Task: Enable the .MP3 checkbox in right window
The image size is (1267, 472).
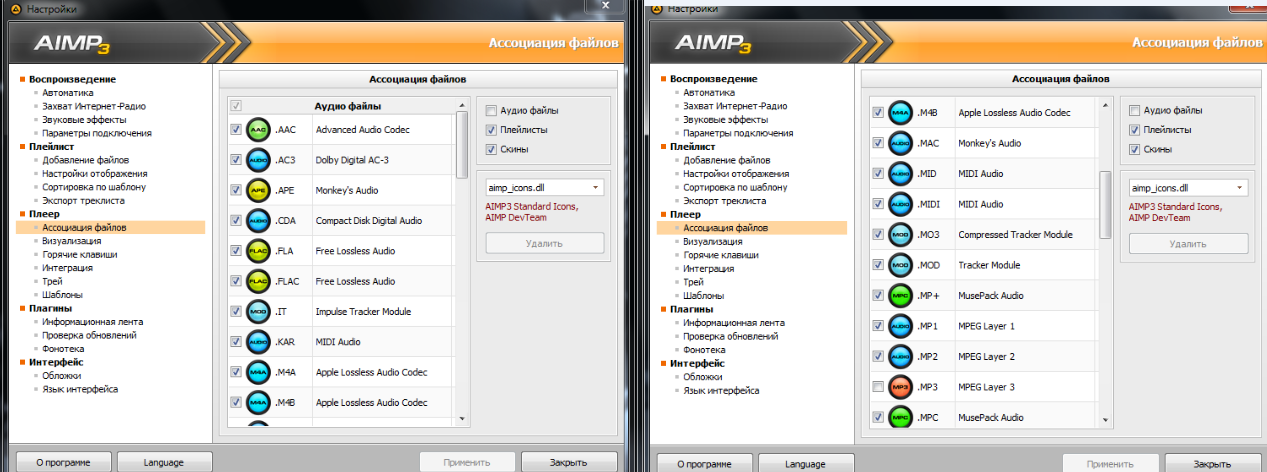Action: [877, 387]
